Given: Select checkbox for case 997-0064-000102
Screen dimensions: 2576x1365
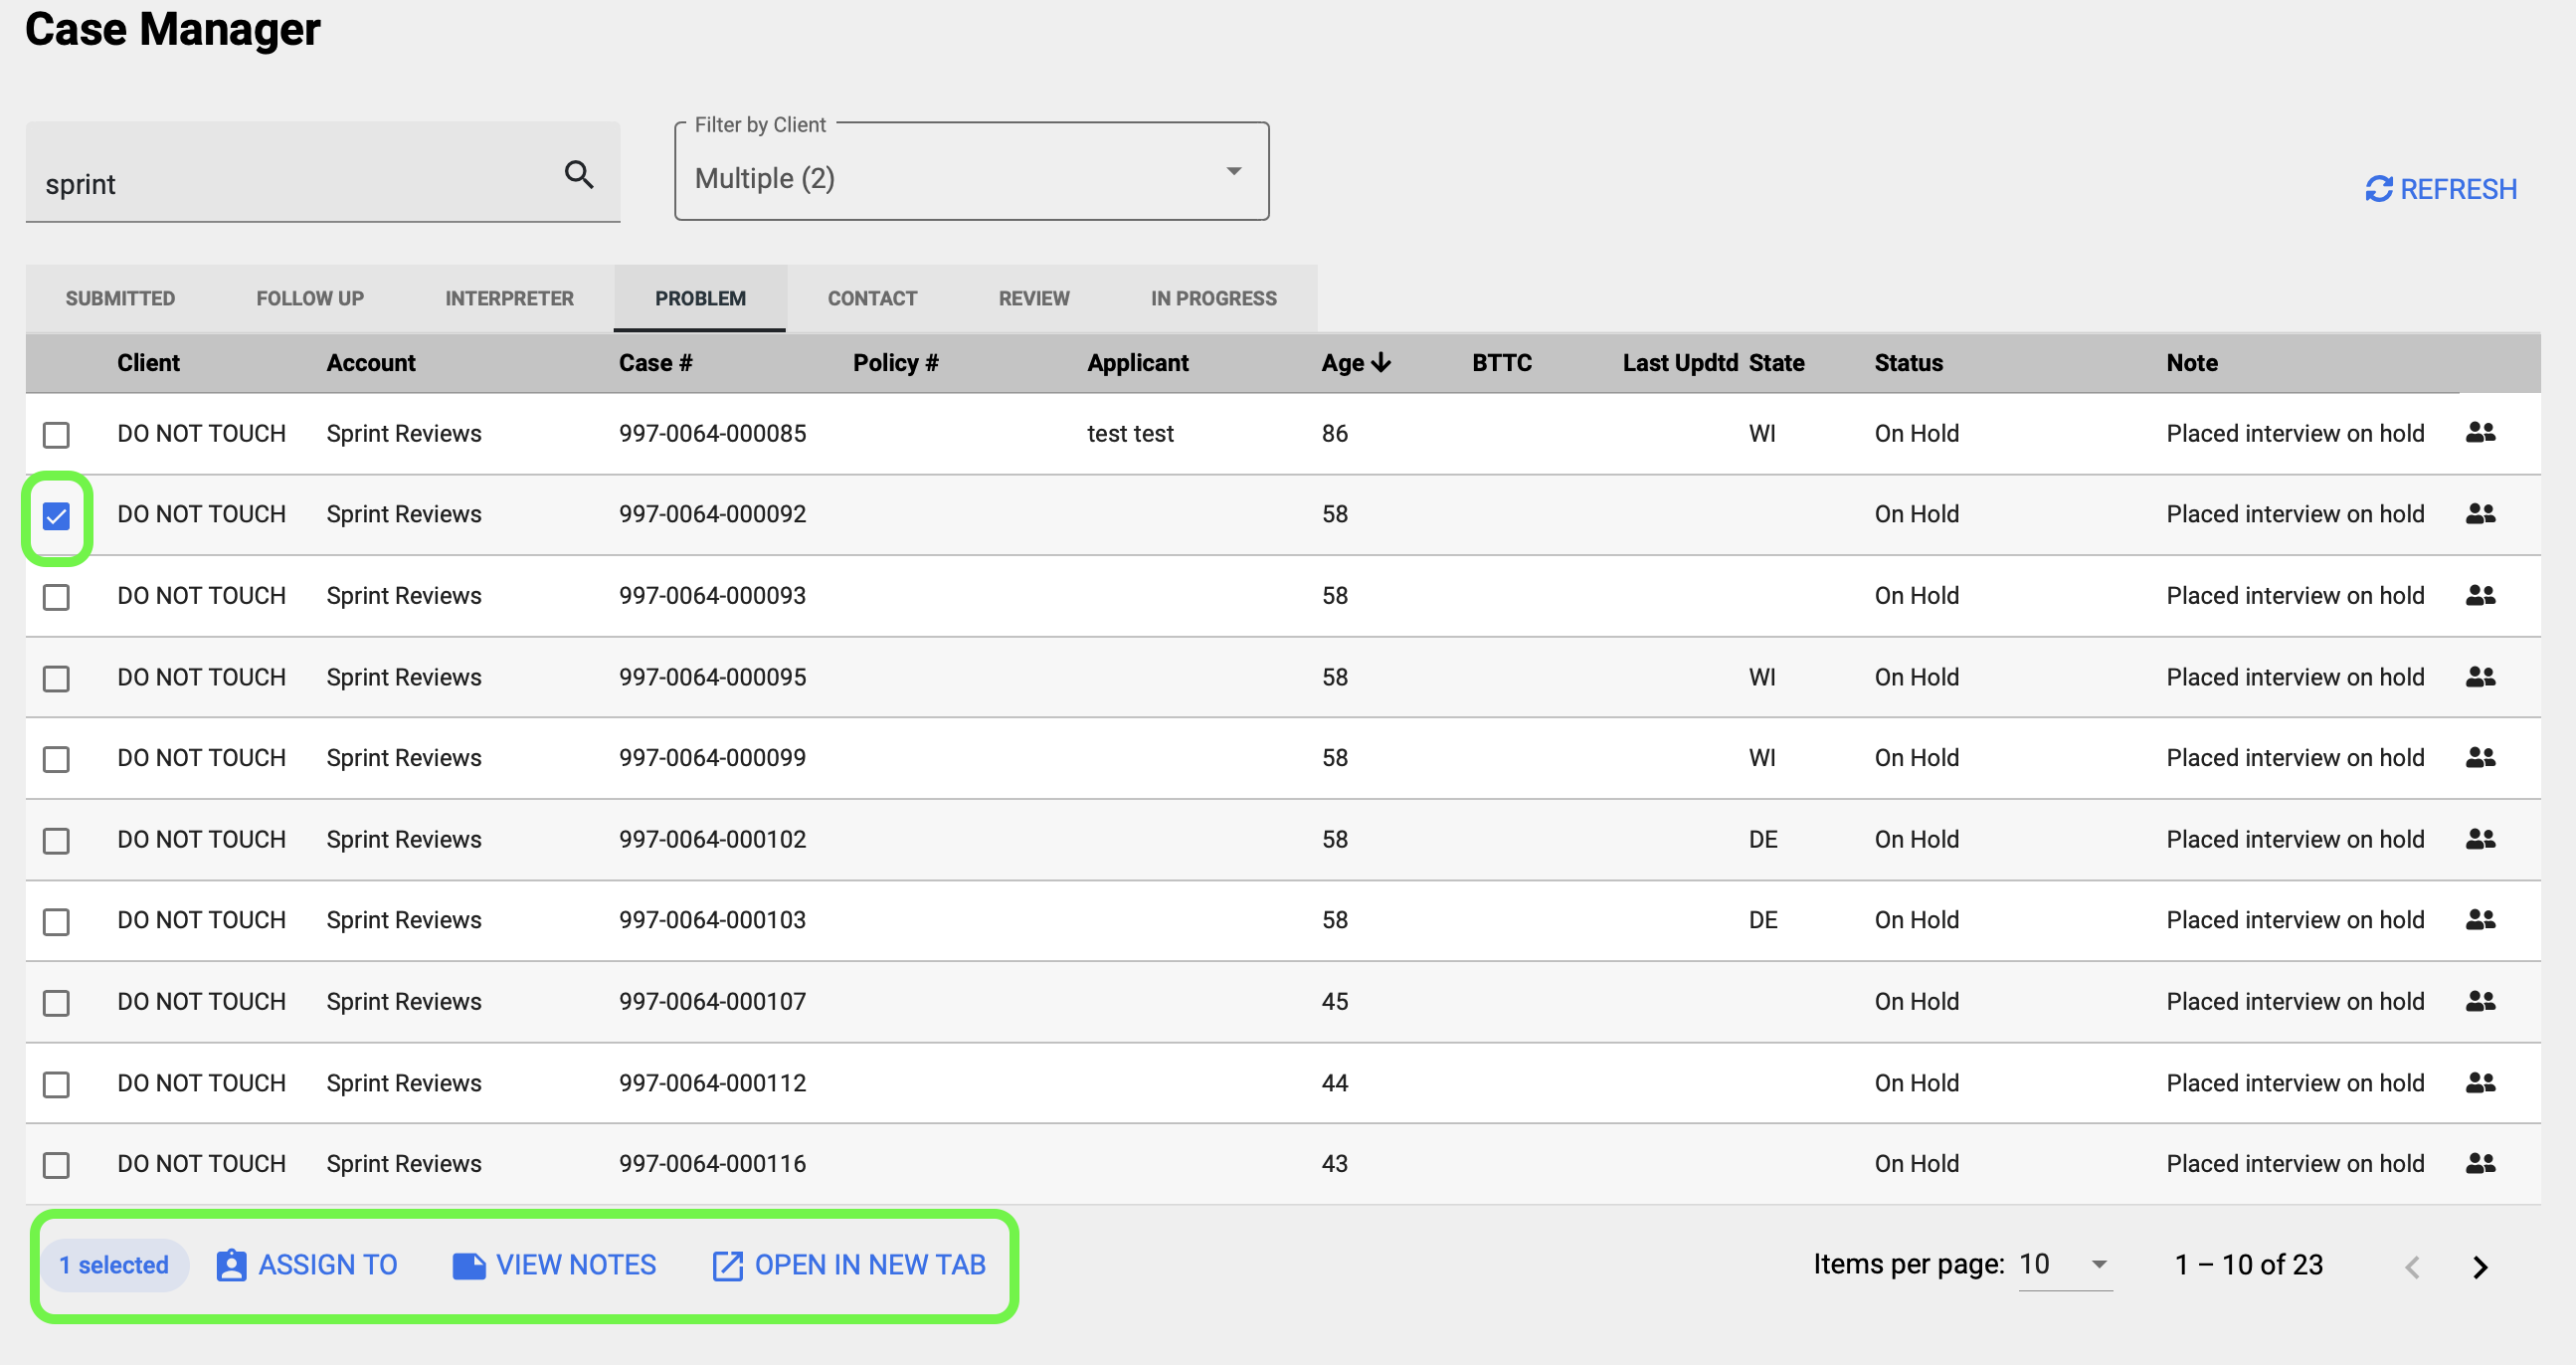Looking at the screenshot, I should click(x=56, y=841).
